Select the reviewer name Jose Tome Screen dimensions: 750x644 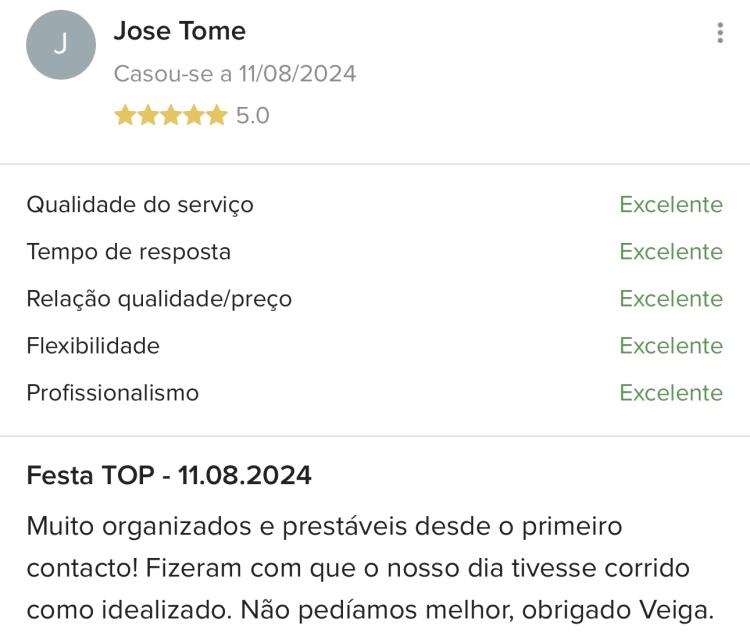pos(180,31)
